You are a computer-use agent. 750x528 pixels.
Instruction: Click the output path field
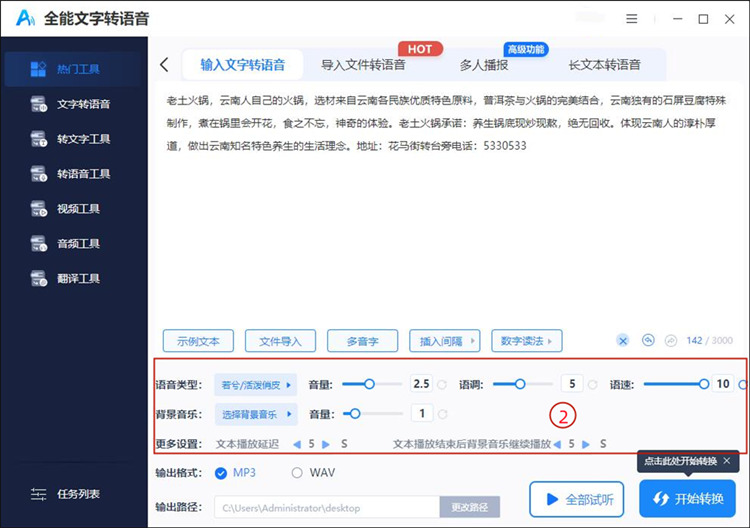point(327,507)
